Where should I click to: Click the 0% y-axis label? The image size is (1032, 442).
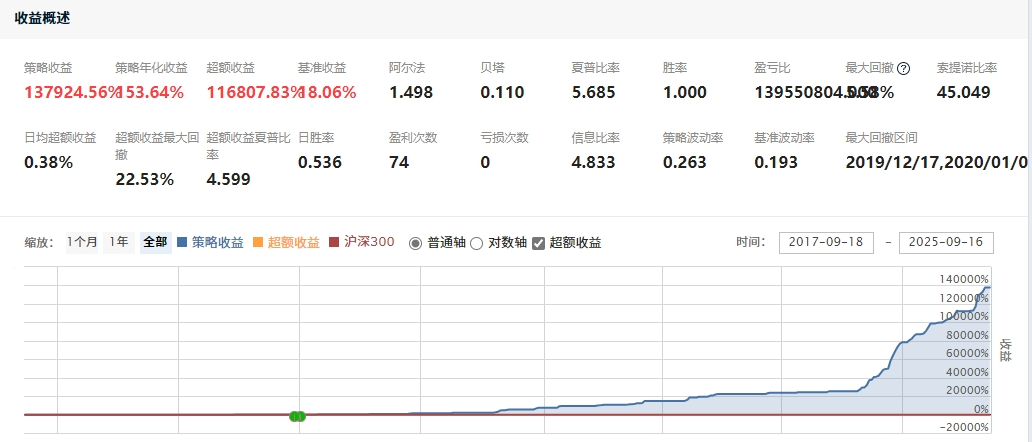(981, 409)
